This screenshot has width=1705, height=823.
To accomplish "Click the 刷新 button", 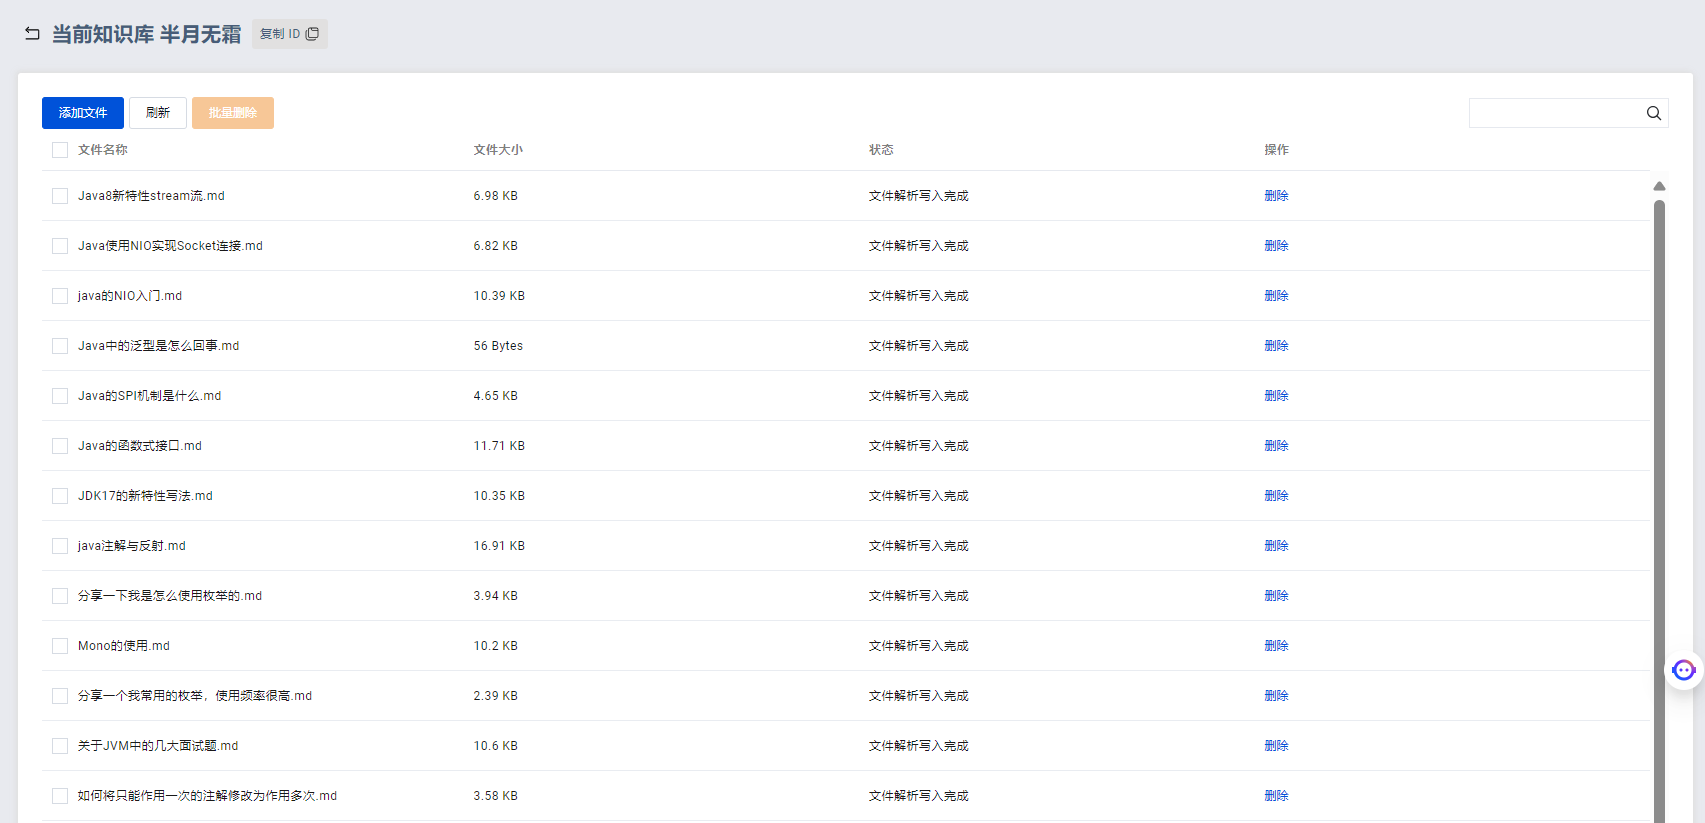I will pyautogui.click(x=158, y=113).
